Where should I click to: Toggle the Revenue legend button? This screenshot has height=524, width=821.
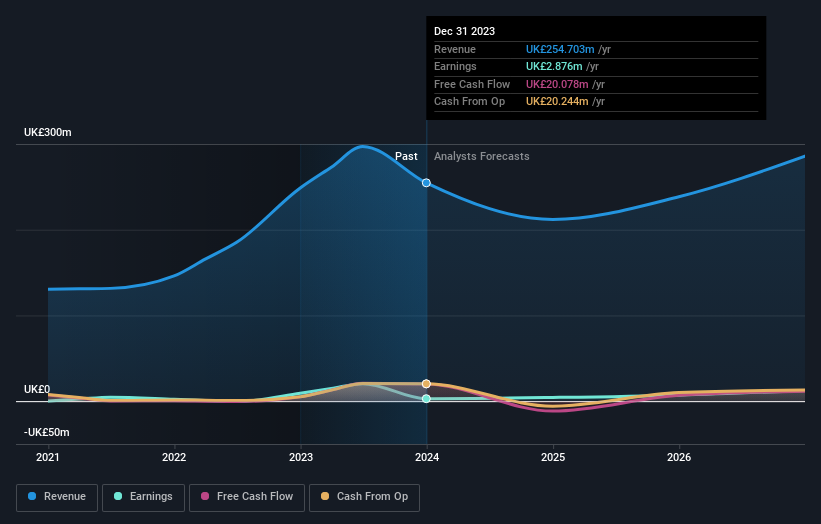57,497
